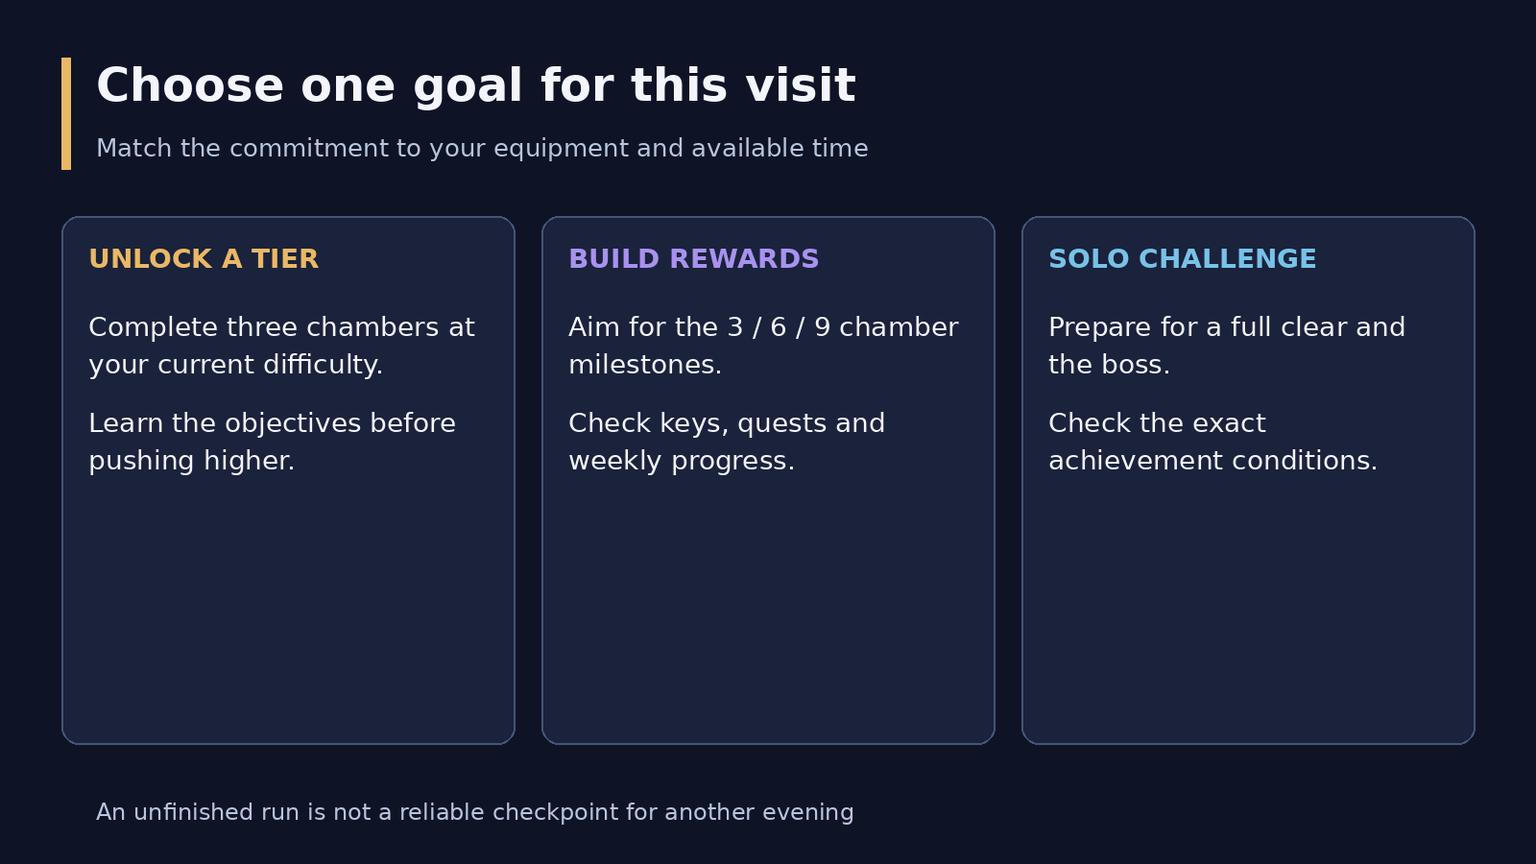Select the Unlock a Tier card heading

(x=204, y=259)
